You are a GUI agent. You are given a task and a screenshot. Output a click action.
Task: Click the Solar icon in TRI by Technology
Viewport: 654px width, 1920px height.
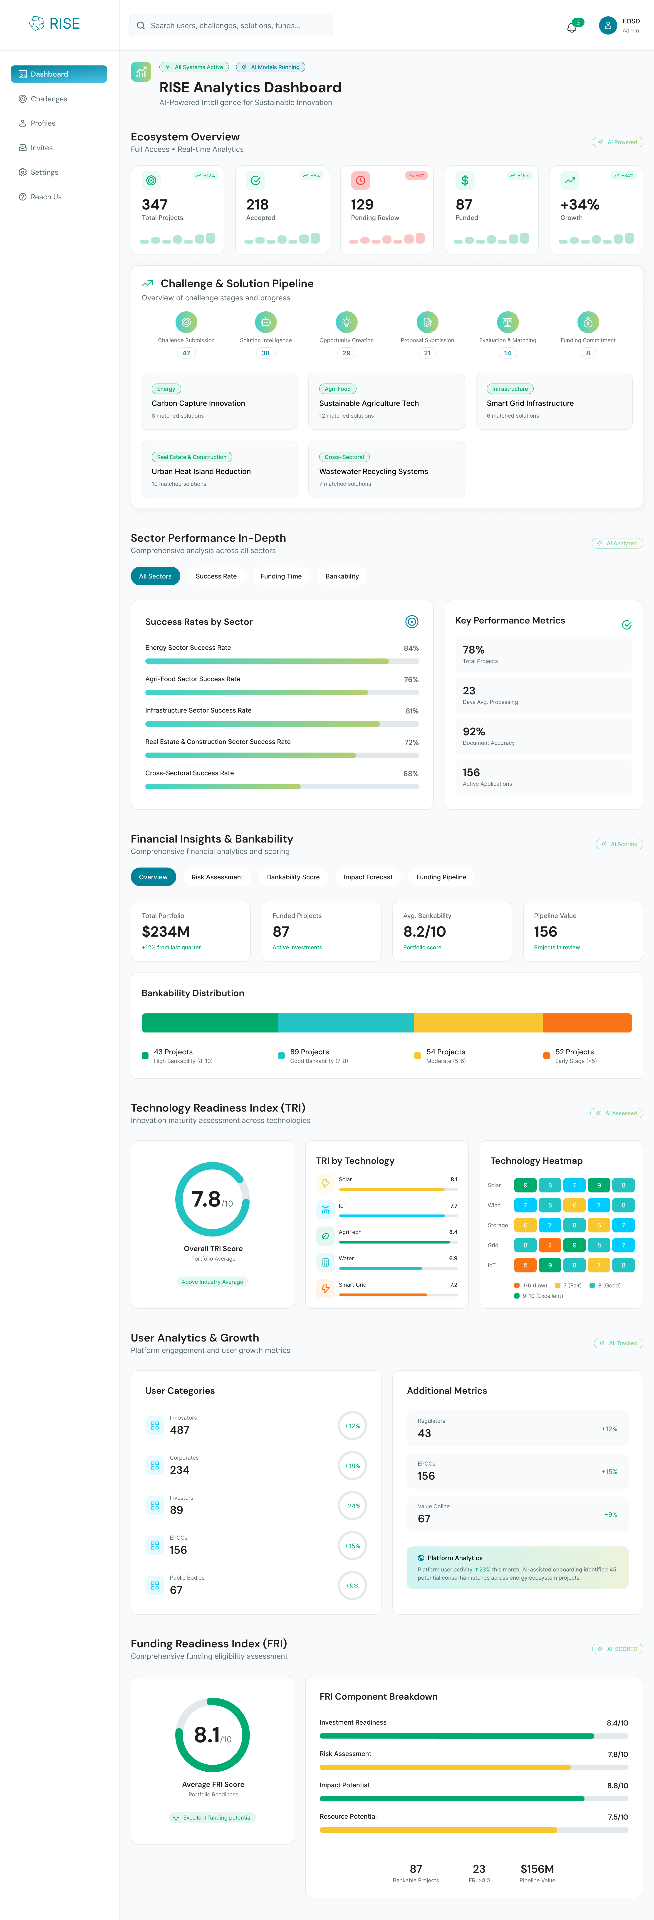pyautogui.click(x=325, y=1183)
